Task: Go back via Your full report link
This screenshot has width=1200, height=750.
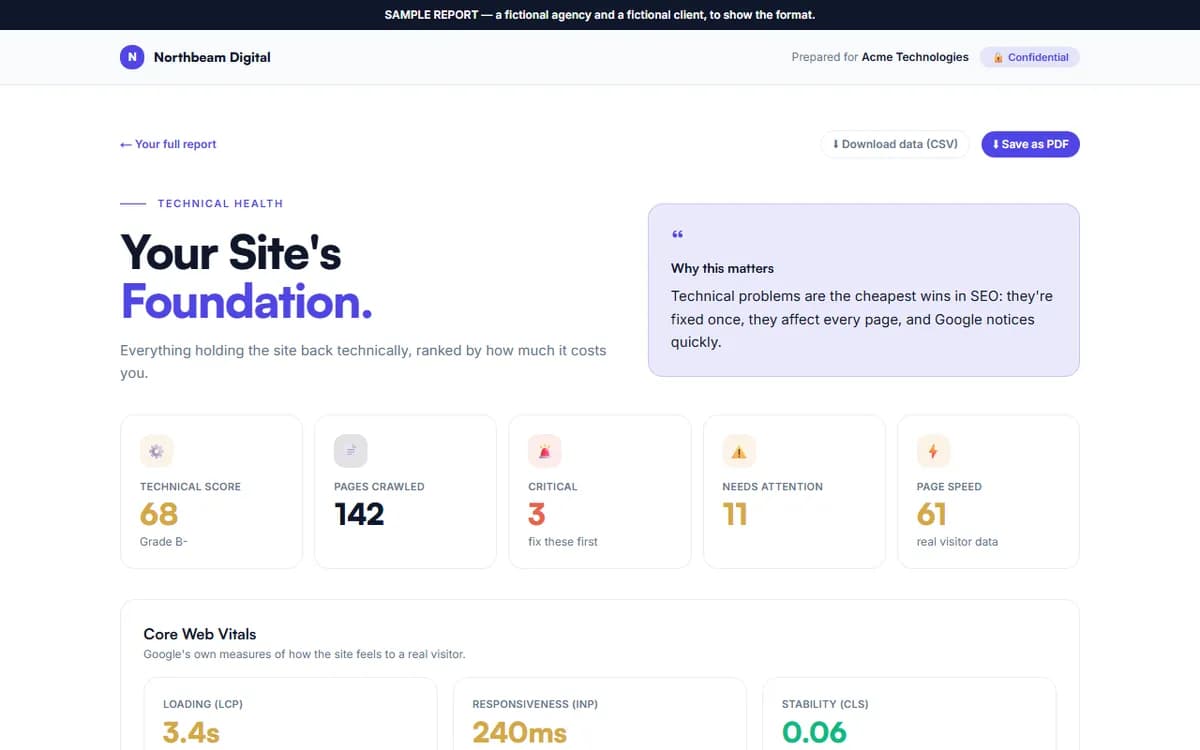Action: pos(168,144)
